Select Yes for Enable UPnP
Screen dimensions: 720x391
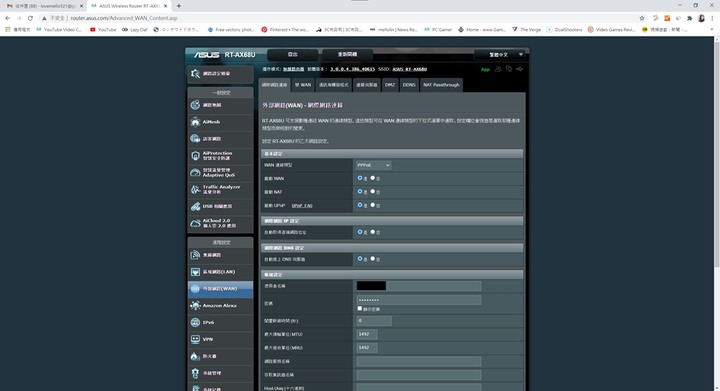click(x=360, y=205)
